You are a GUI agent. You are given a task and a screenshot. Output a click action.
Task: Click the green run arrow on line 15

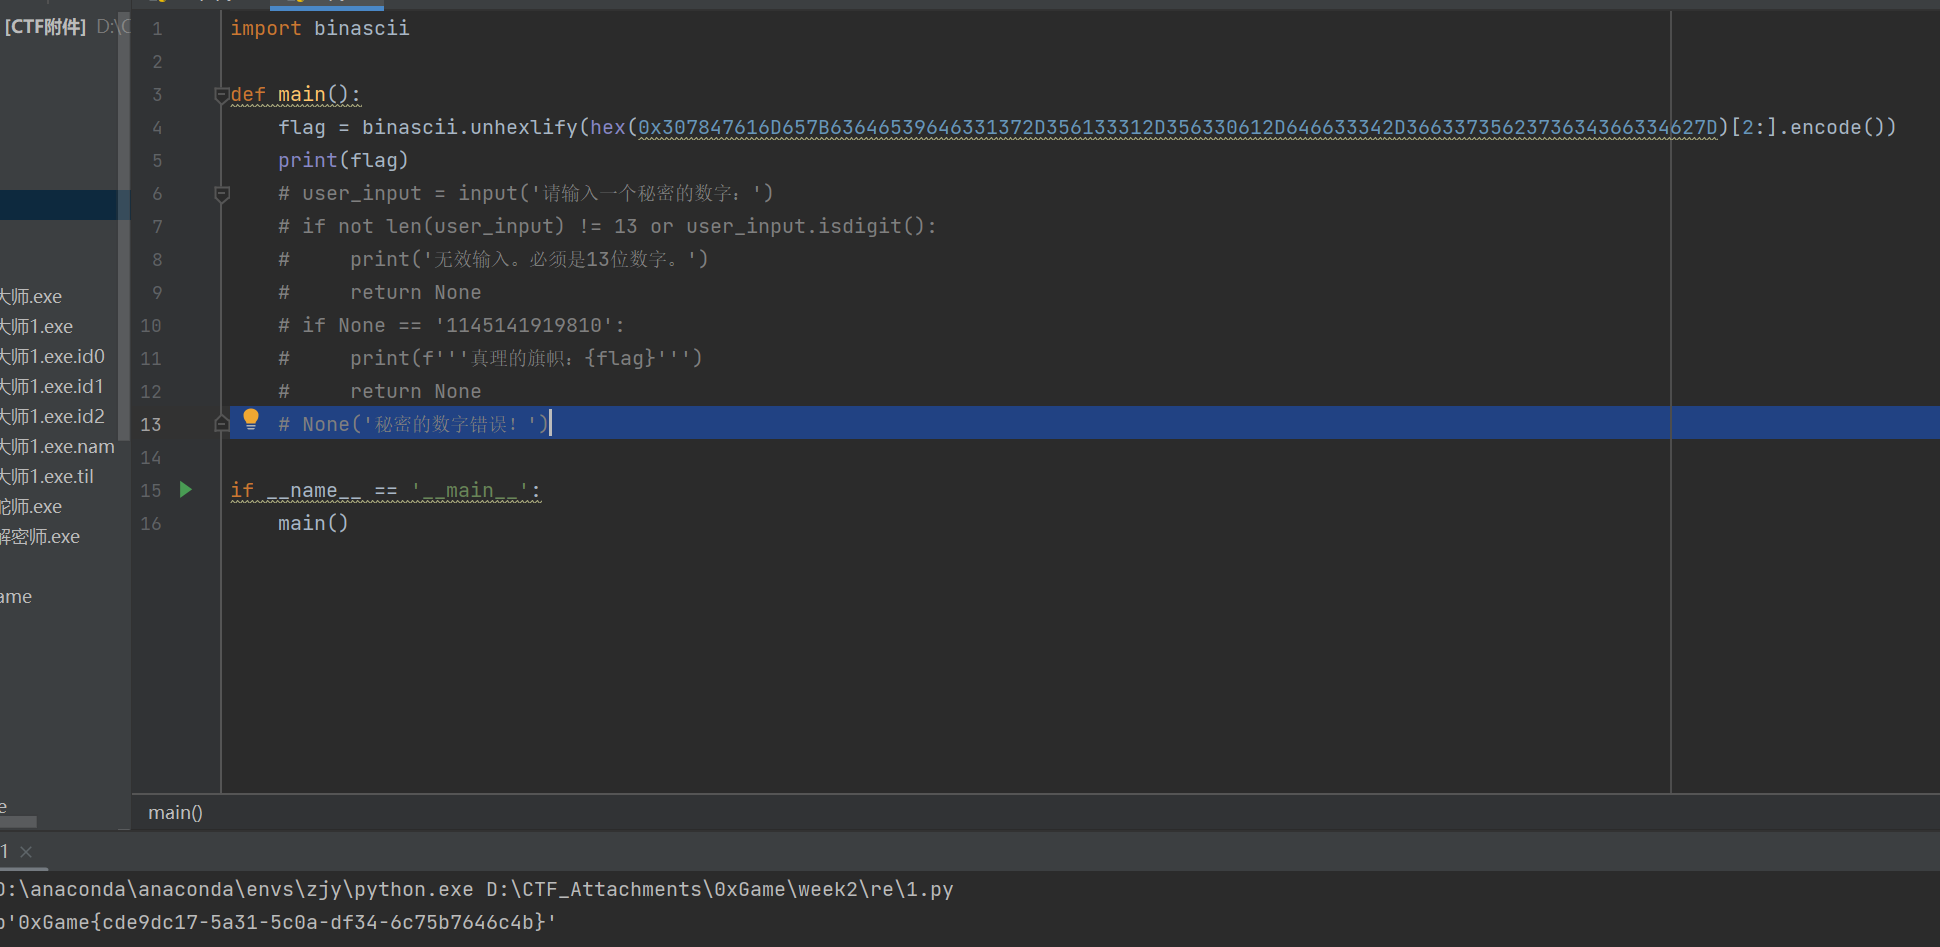pos(185,489)
